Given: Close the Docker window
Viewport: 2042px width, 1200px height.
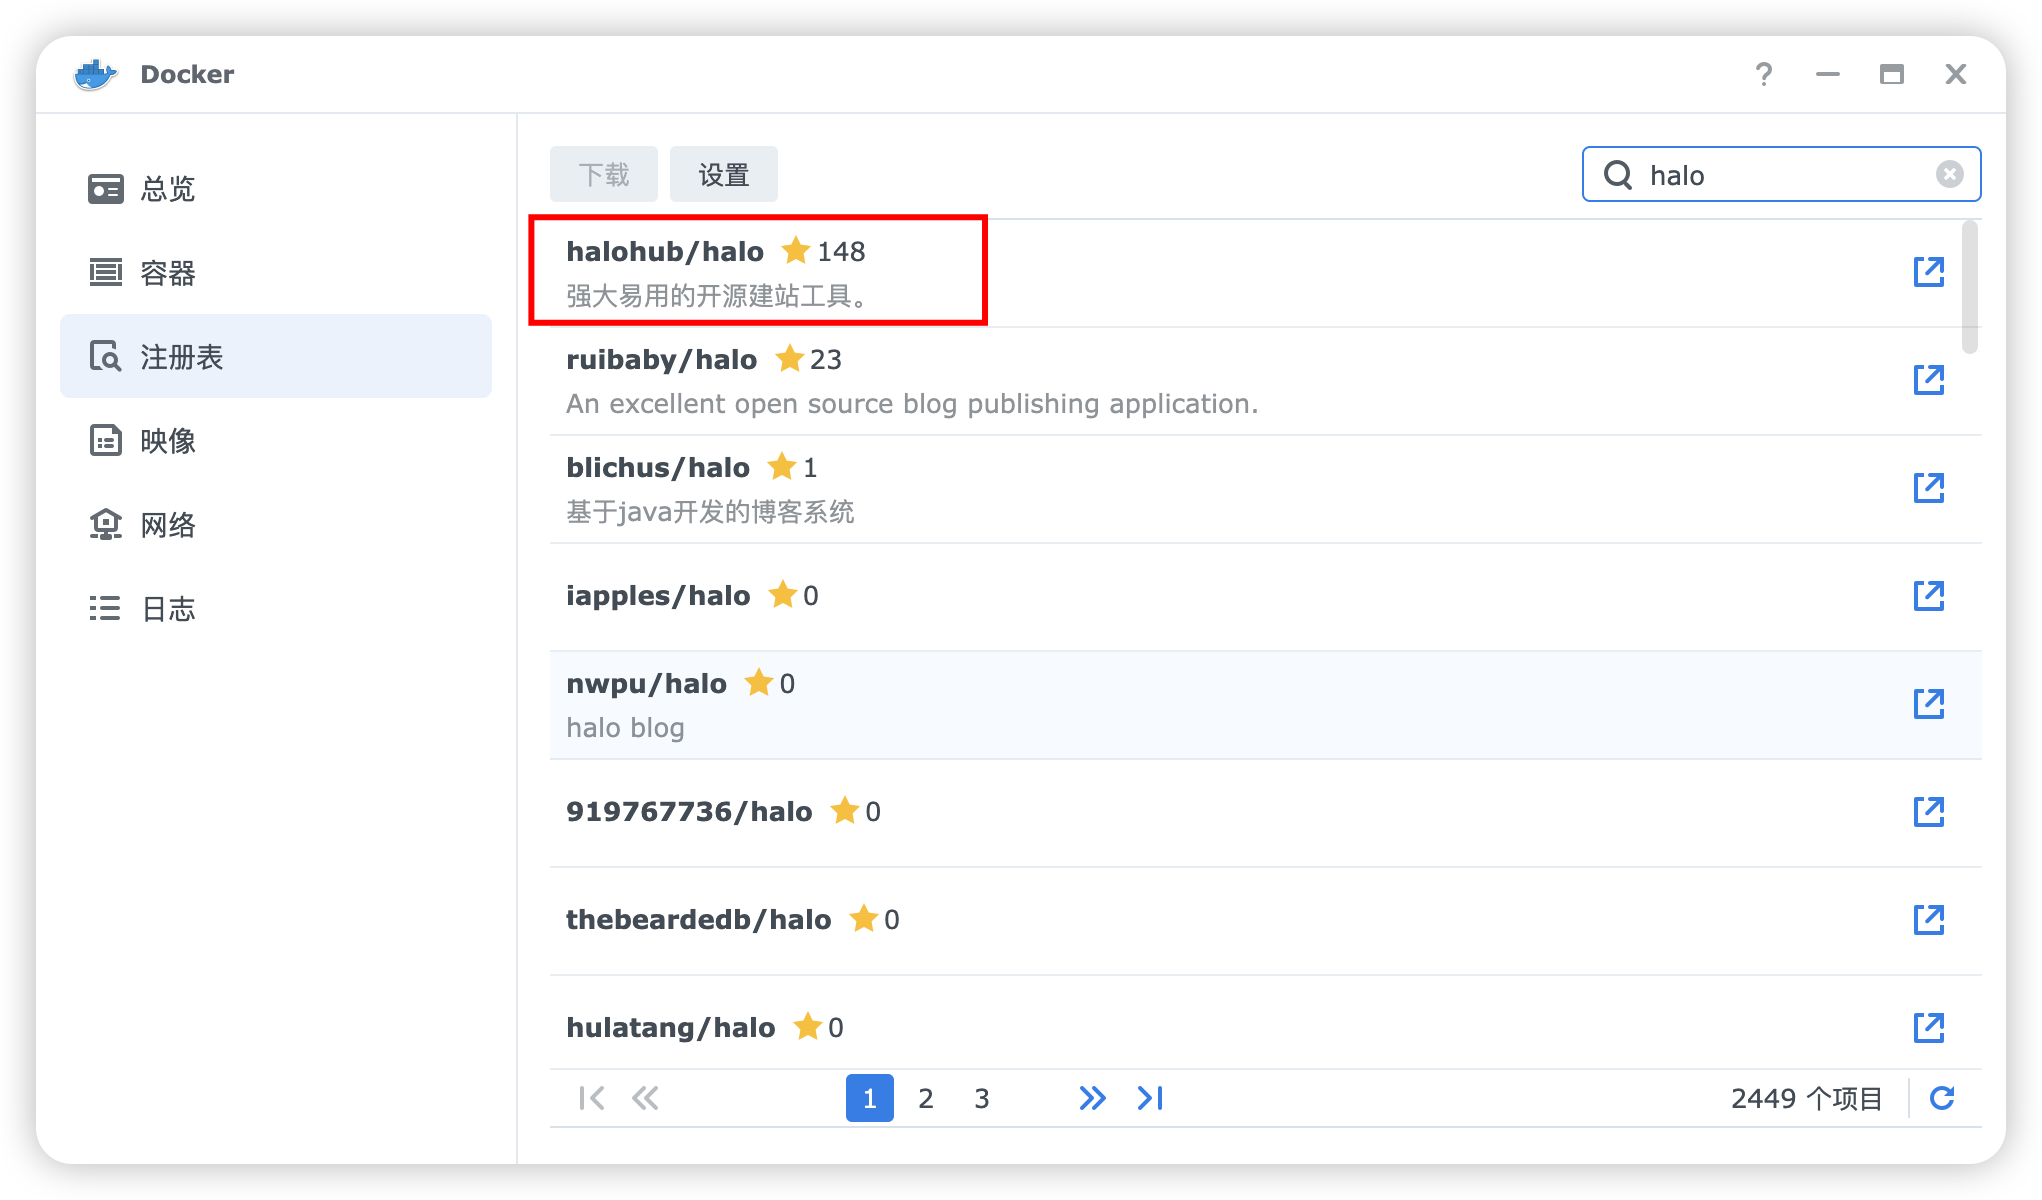Looking at the screenshot, I should [1955, 74].
